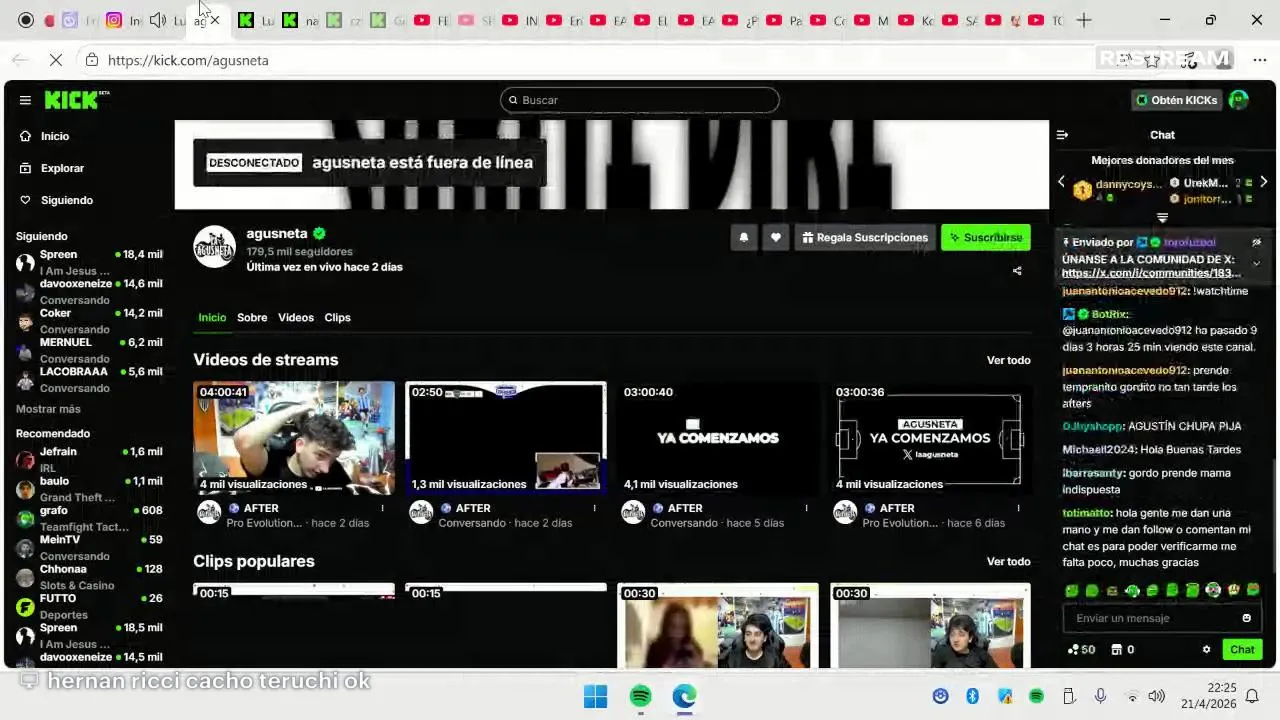Open Siguiendo in the sidebar
Viewport: 1280px width, 720px height.
click(x=66, y=200)
